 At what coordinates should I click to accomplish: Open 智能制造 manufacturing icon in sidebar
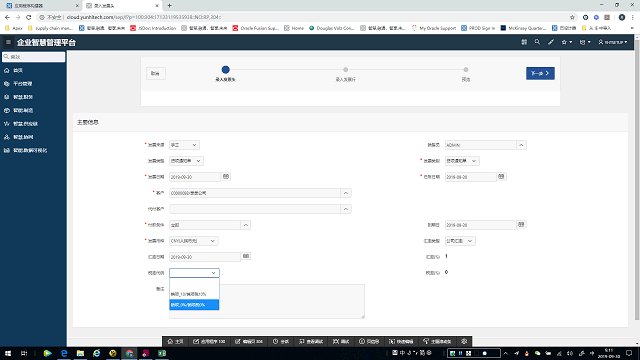point(7,110)
